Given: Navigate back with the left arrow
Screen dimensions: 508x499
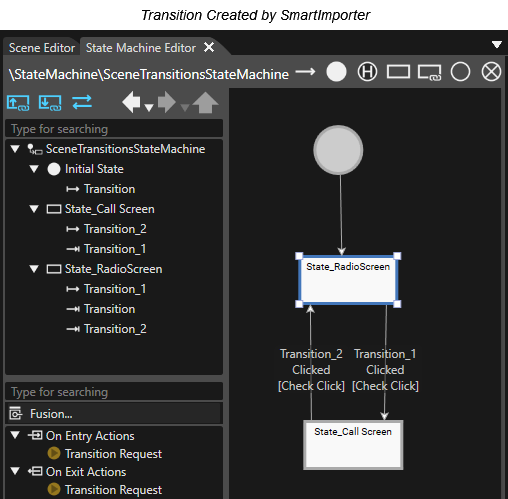Looking at the screenshot, I should [131, 102].
